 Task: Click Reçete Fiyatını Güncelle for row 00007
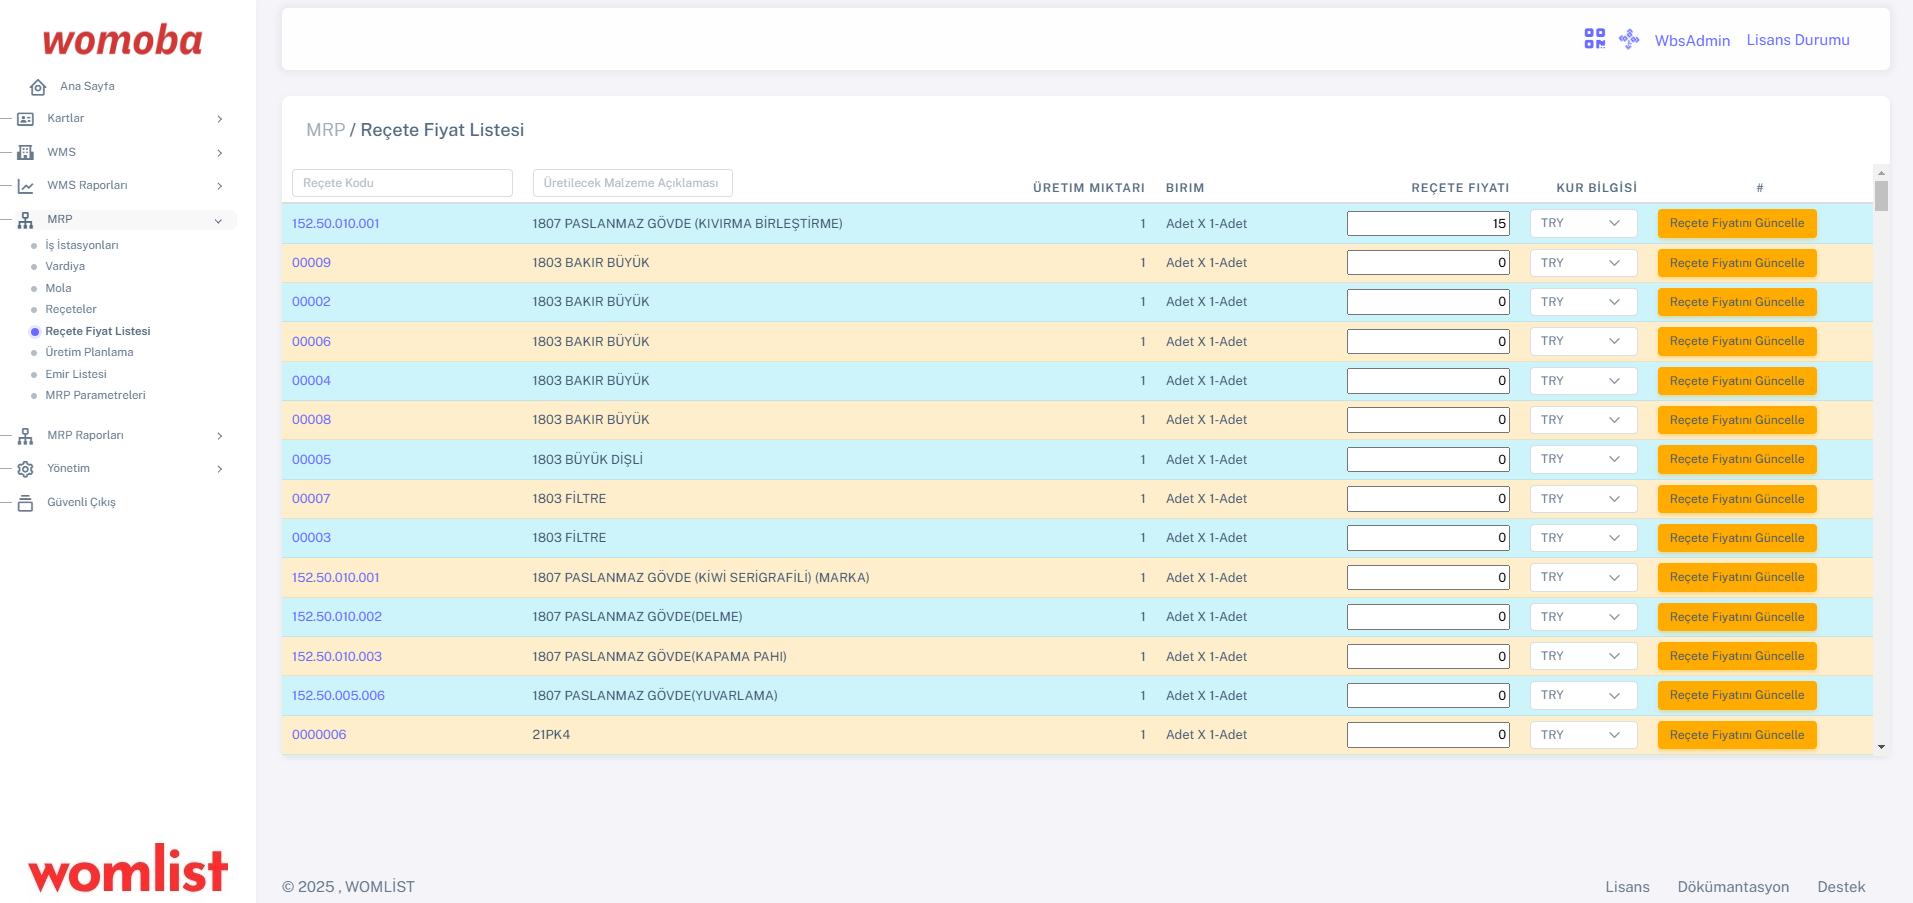1737,499
